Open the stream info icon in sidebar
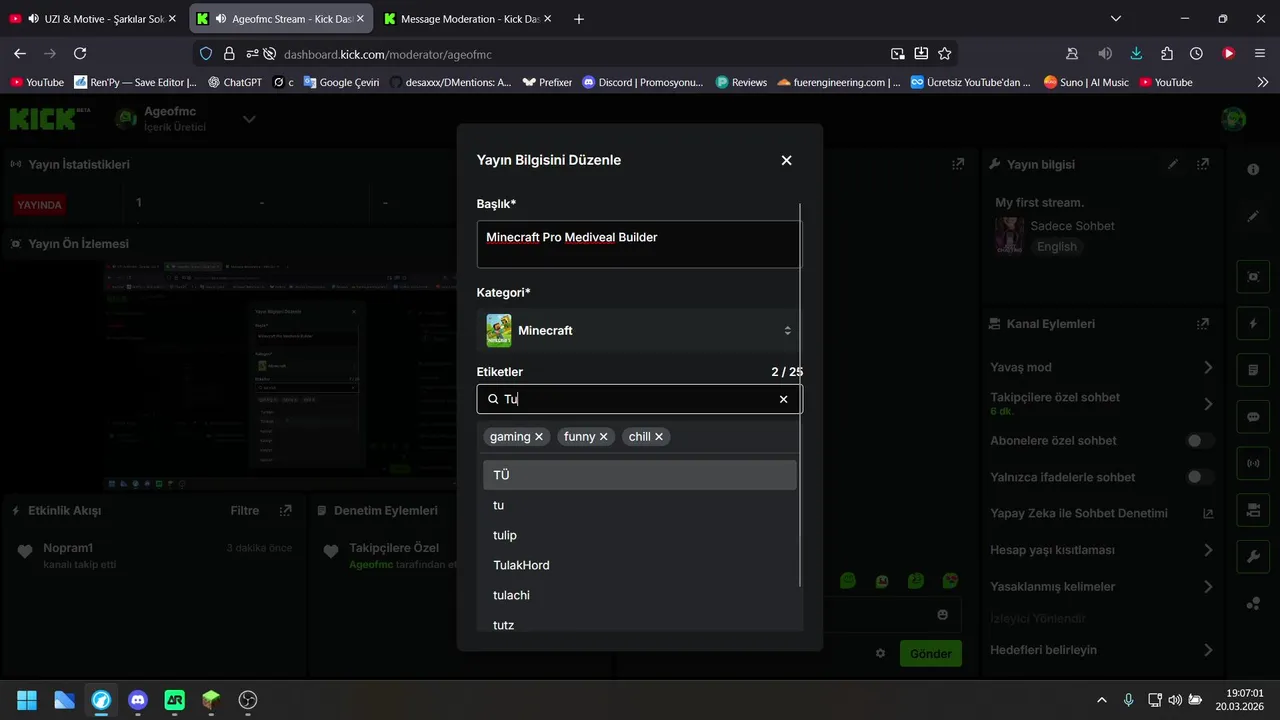1280x720 pixels. 1253,170
